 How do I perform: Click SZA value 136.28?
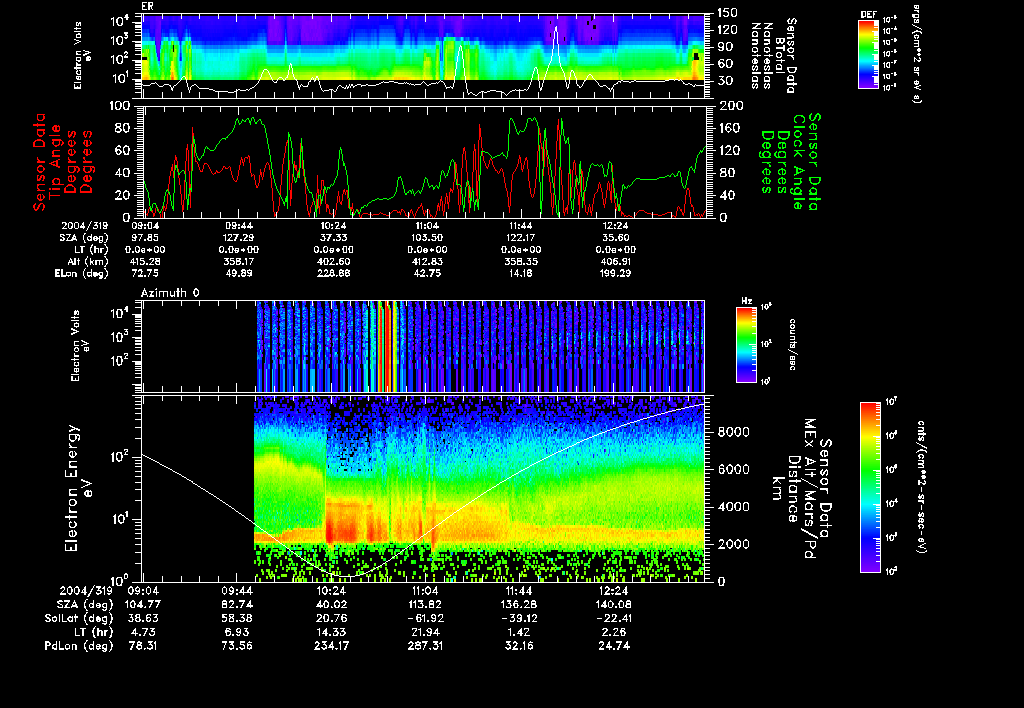pyautogui.click(x=519, y=605)
